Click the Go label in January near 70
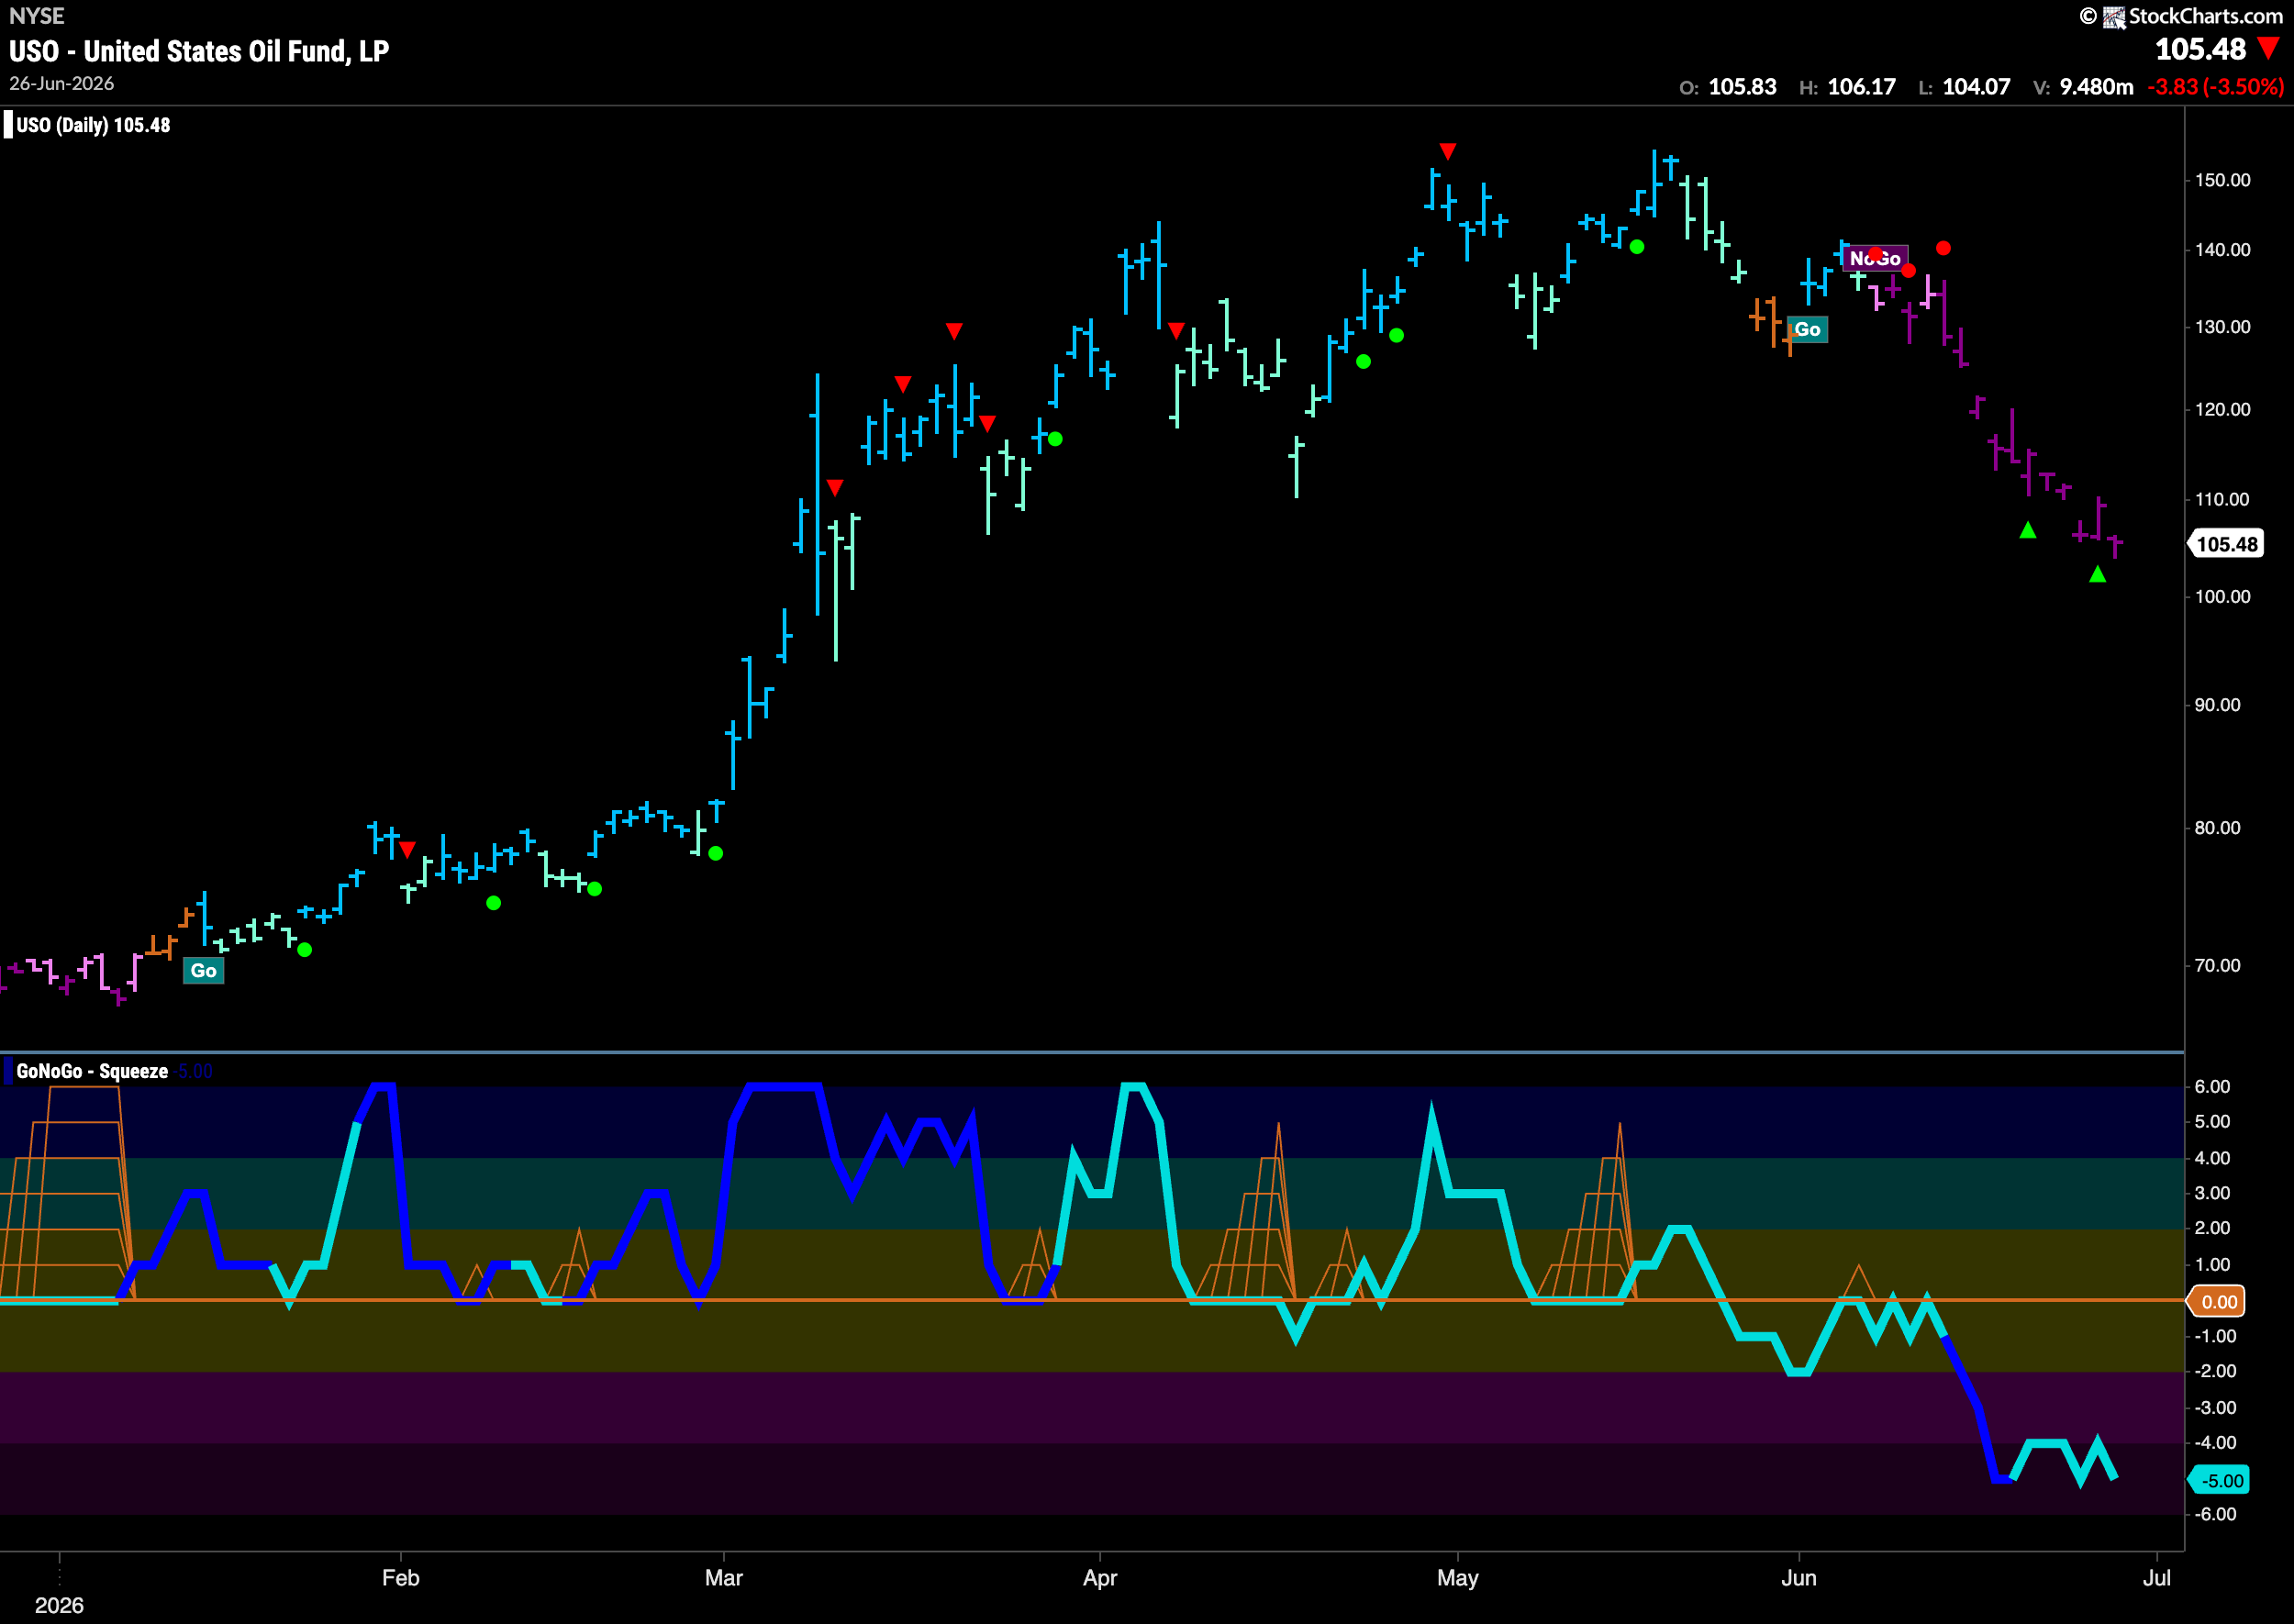The height and width of the screenshot is (1624, 2294). click(203, 970)
